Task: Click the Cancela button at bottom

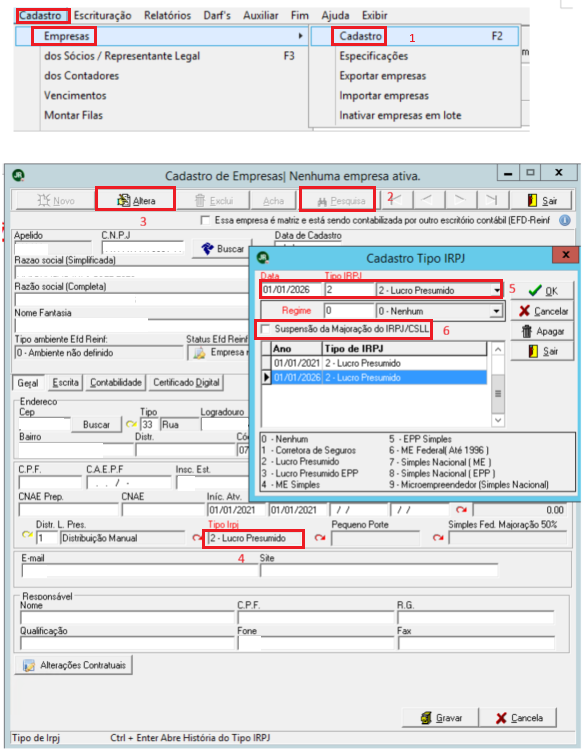Action: [x=519, y=717]
